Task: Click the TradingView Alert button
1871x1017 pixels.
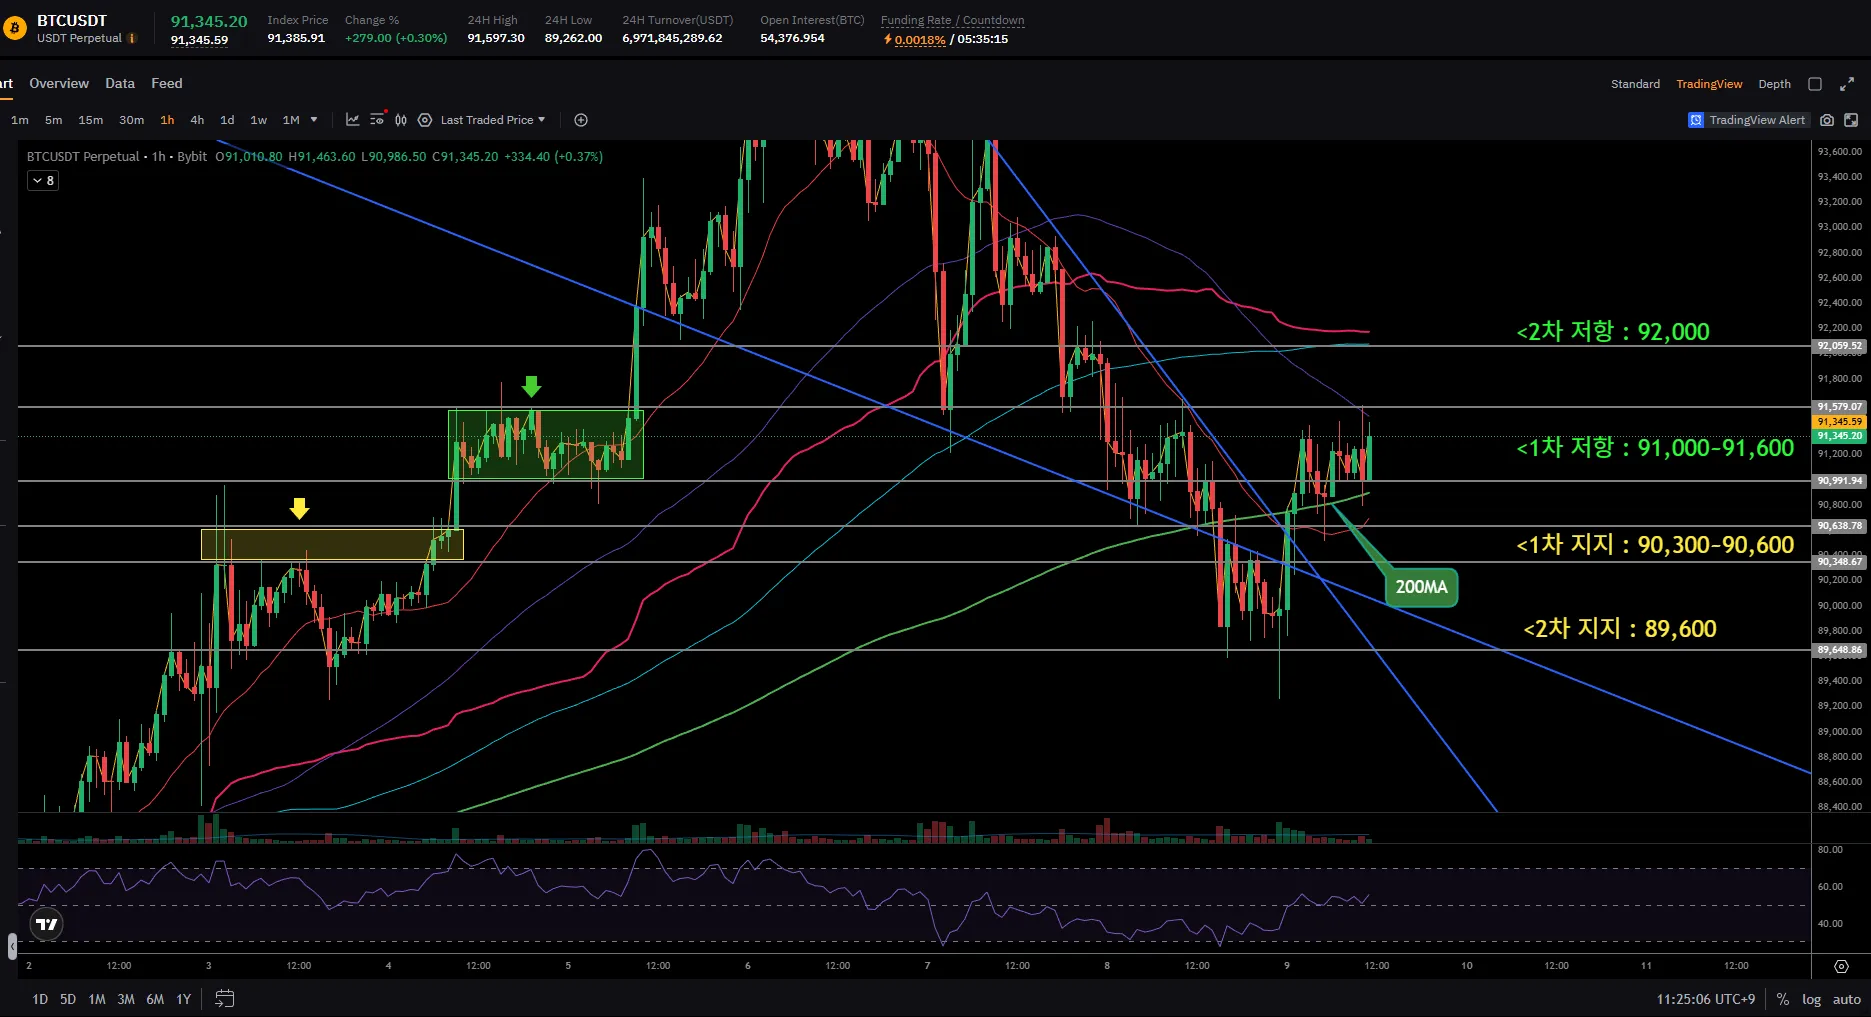Action: [1747, 120]
